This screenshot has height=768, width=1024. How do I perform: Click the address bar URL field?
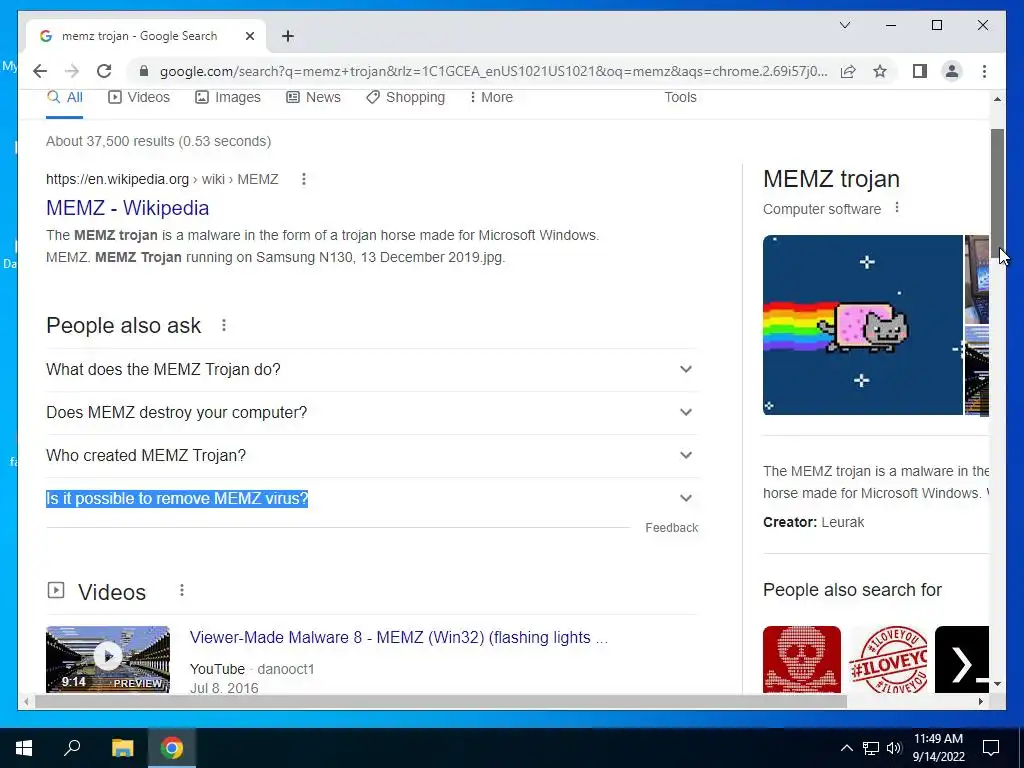493,71
